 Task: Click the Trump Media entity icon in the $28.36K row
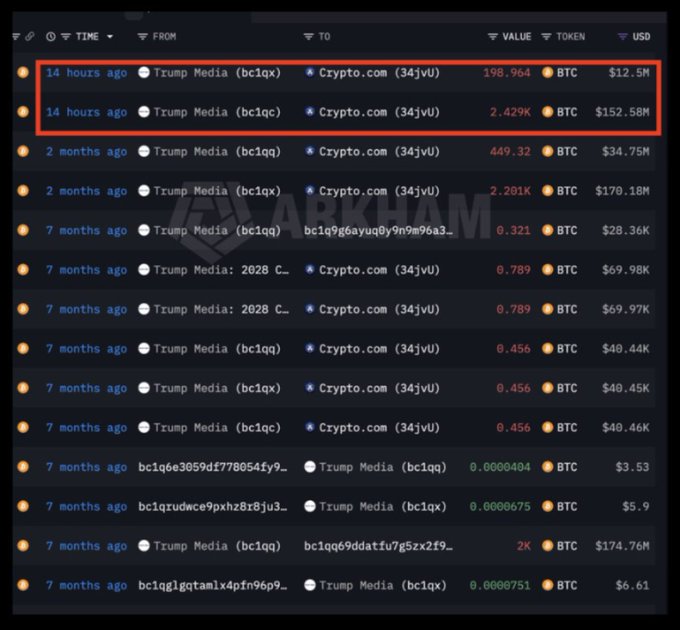[144, 230]
